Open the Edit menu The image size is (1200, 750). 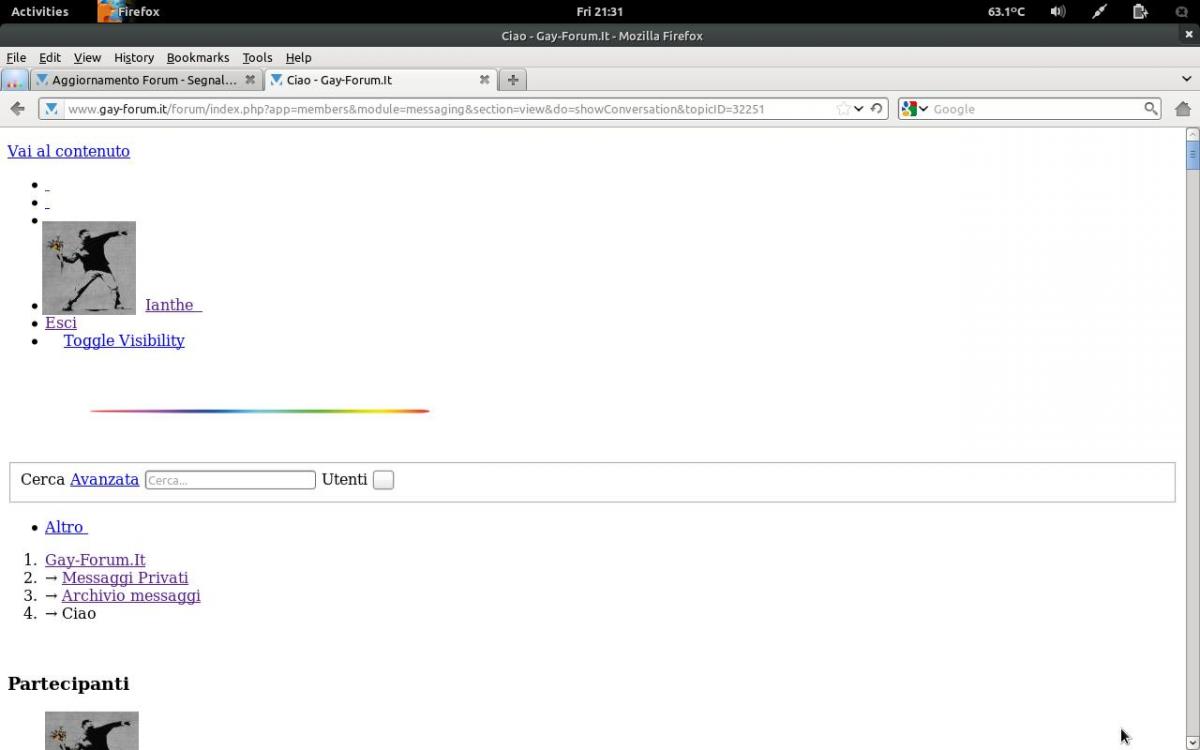pyautogui.click(x=50, y=58)
